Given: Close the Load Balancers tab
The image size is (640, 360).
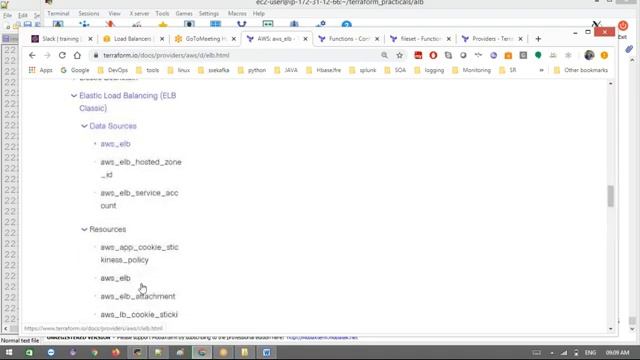Looking at the screenshot, I should pos(162,39).
